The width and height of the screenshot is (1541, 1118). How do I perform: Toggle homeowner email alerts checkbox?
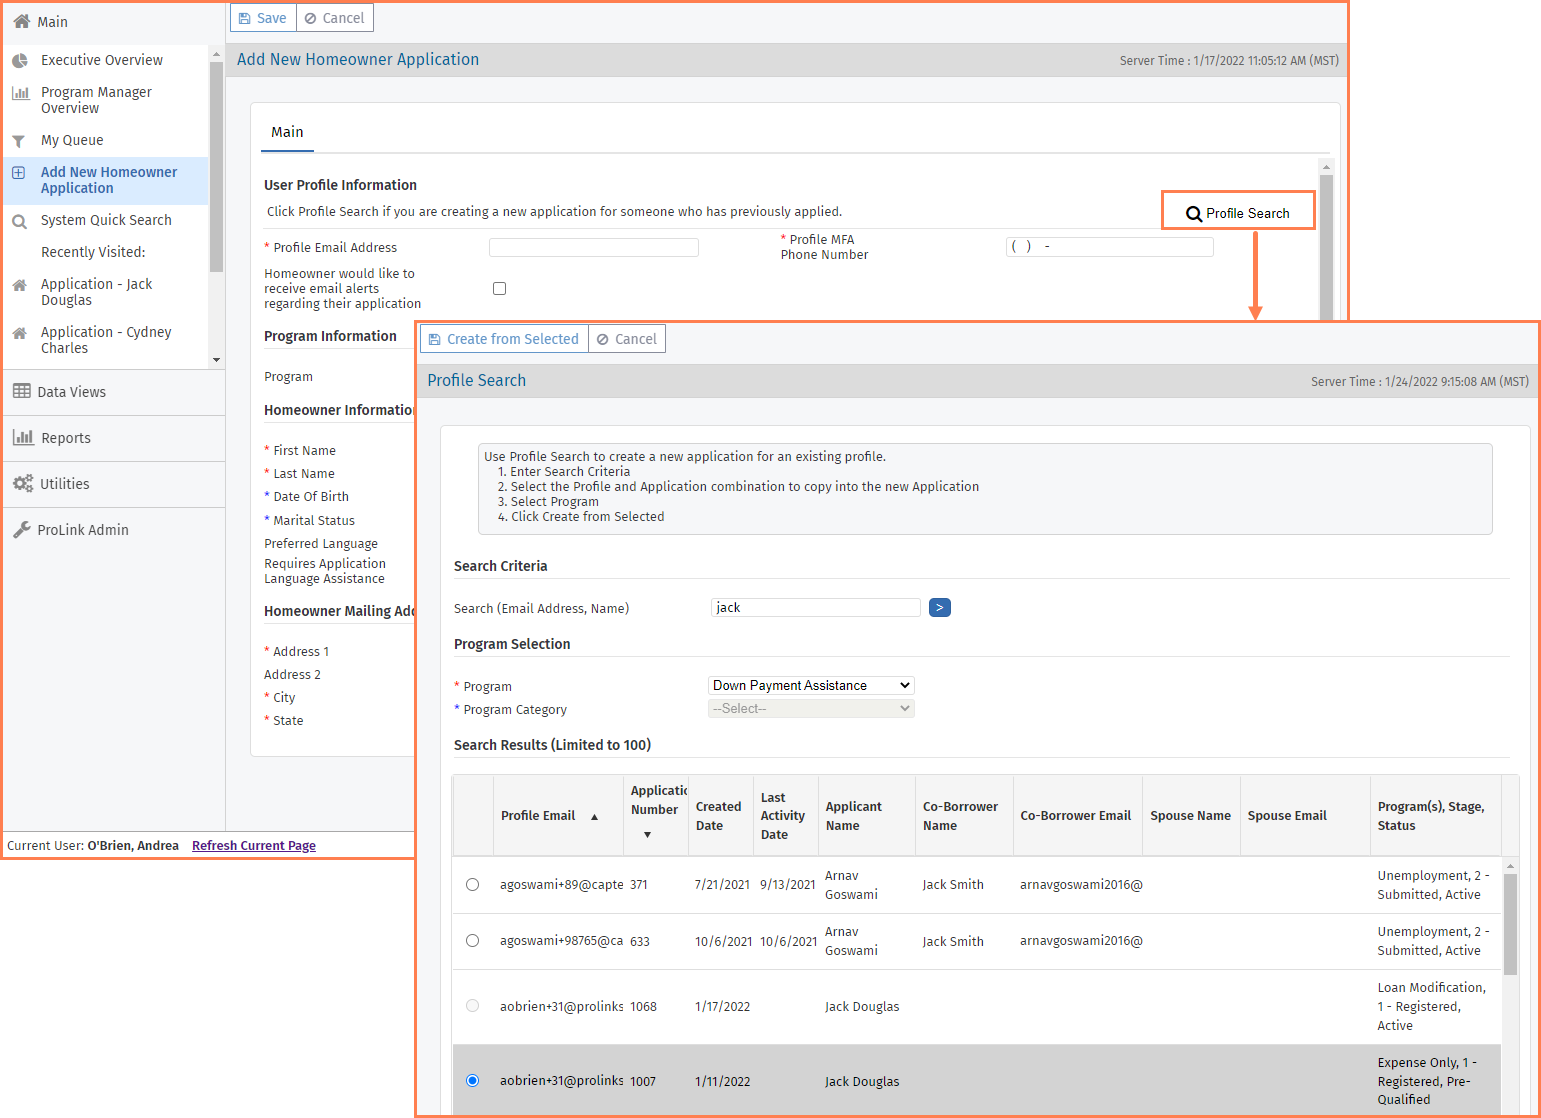coord(499,289)
